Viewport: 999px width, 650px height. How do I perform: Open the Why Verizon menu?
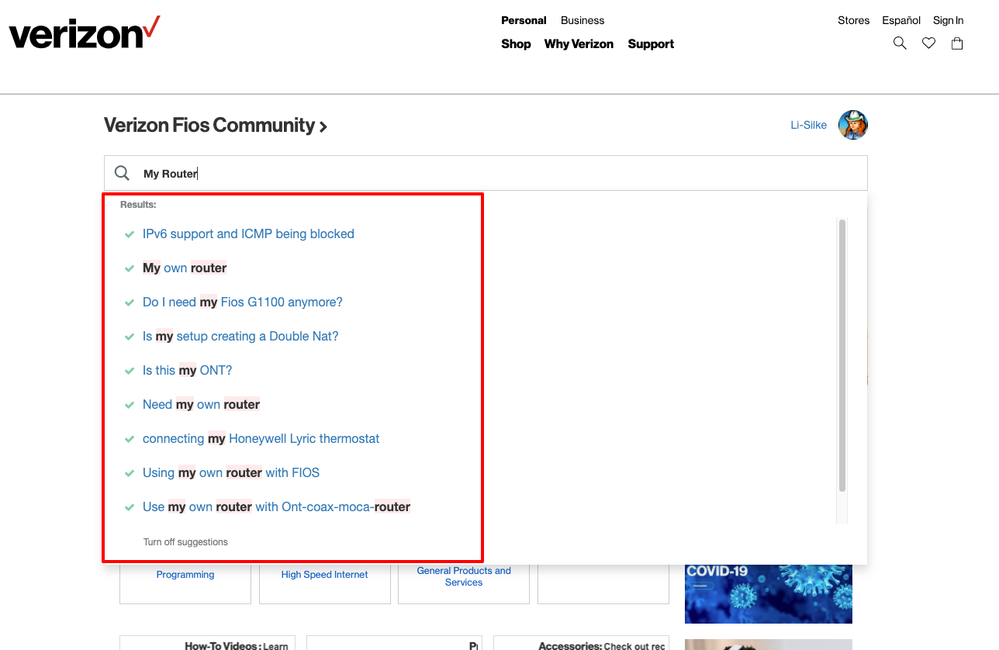click(x=579, y=44)
